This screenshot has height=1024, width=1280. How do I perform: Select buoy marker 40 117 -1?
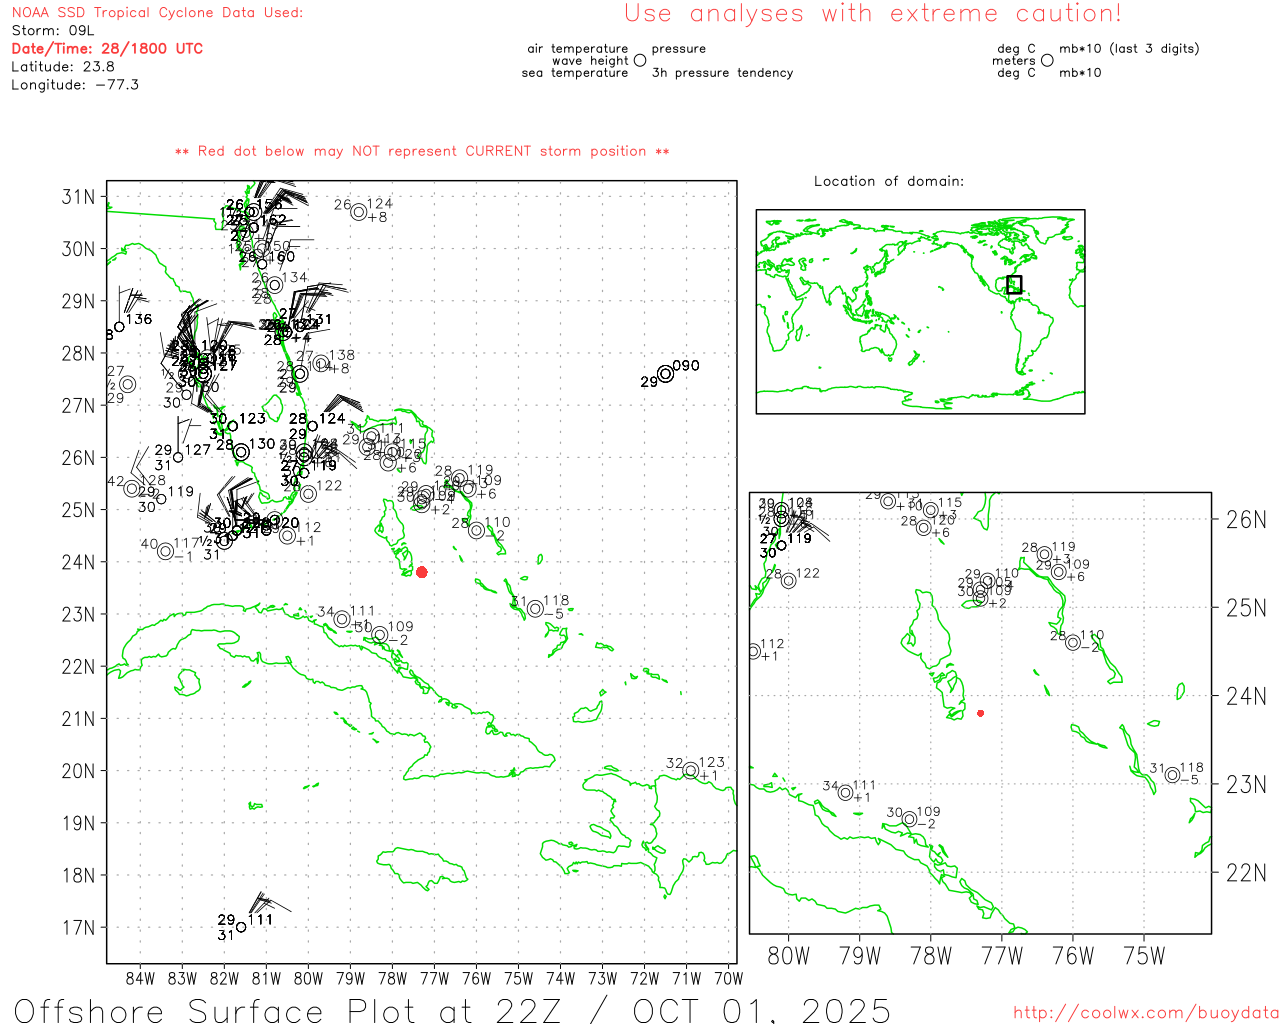pos(165,551)
